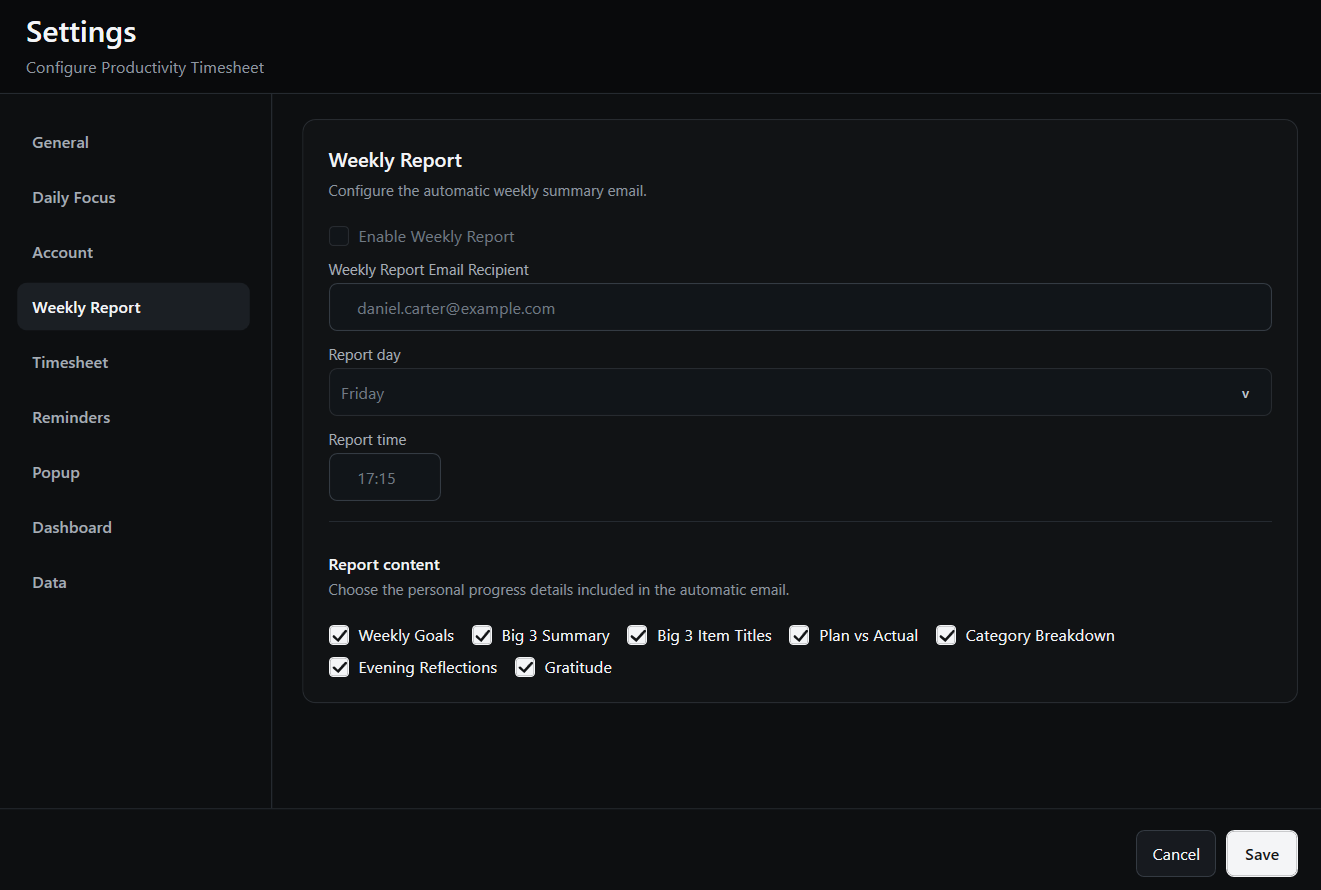Click the Weekly Report Email Recipient field
1321x890 pixels.
click(800, 307)
